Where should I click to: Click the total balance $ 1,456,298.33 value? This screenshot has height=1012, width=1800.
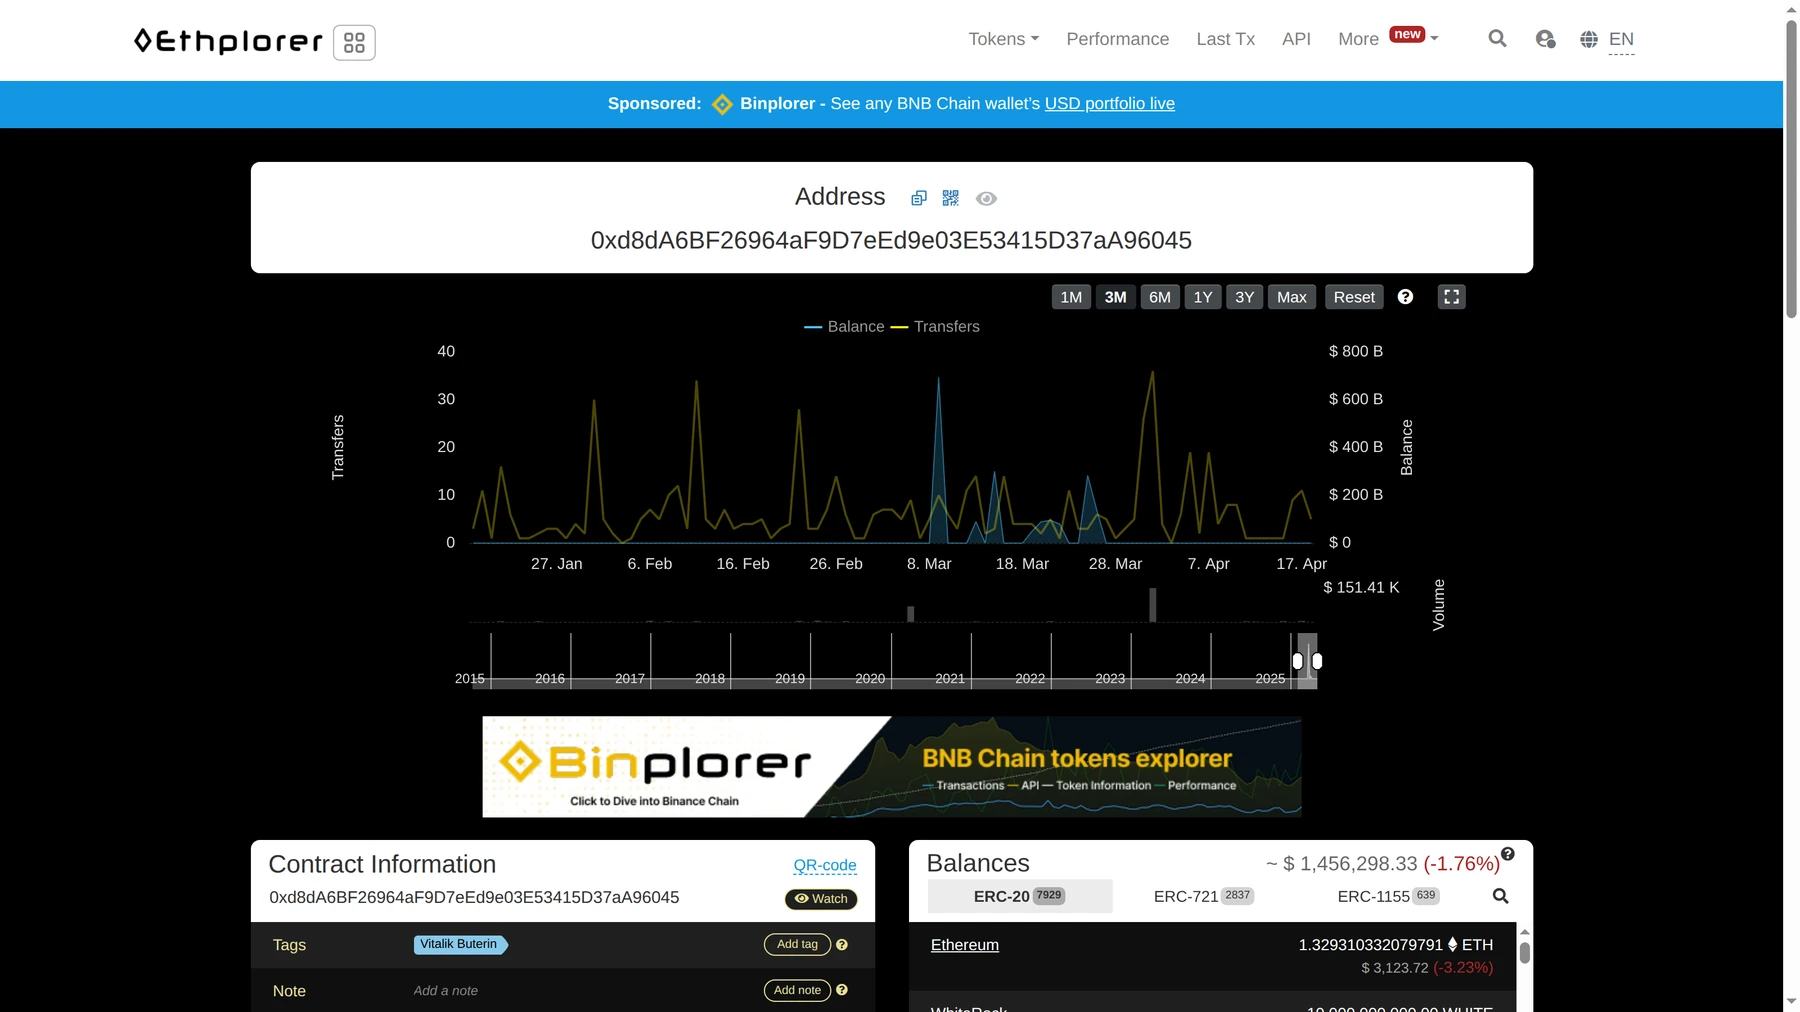1350,864
